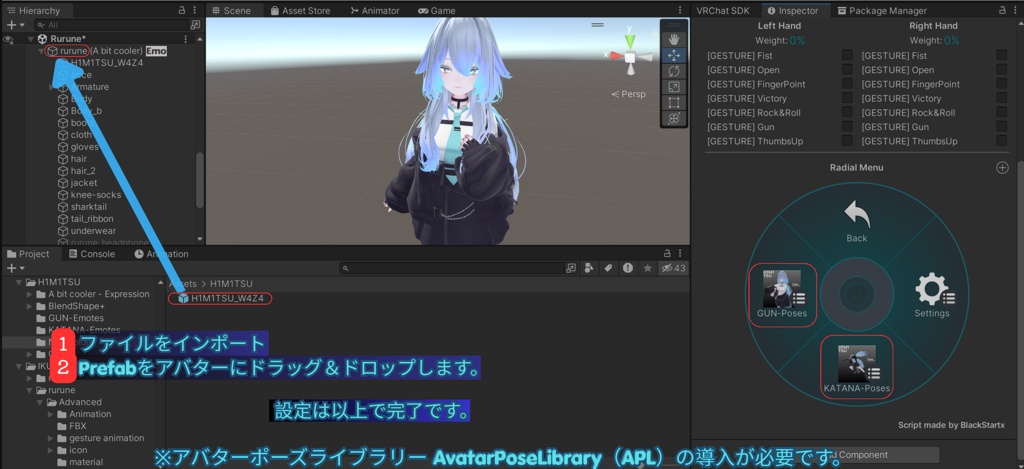Click the Project panel search field
1024x469 pixels.
453,268
